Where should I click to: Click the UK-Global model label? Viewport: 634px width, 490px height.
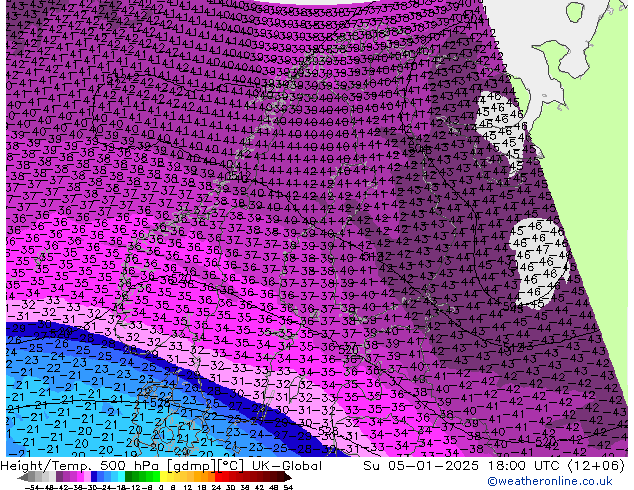point(287,466)
